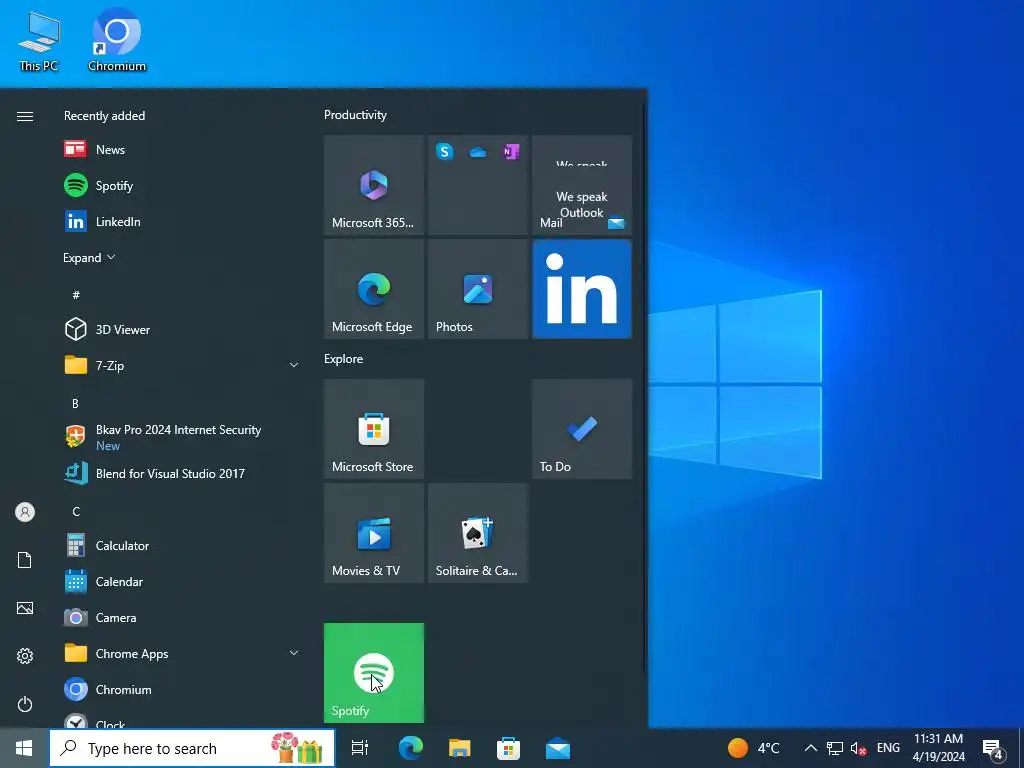Expand the Recently added list
This screenshot has width=1024, height=768.
pos(89,257)
